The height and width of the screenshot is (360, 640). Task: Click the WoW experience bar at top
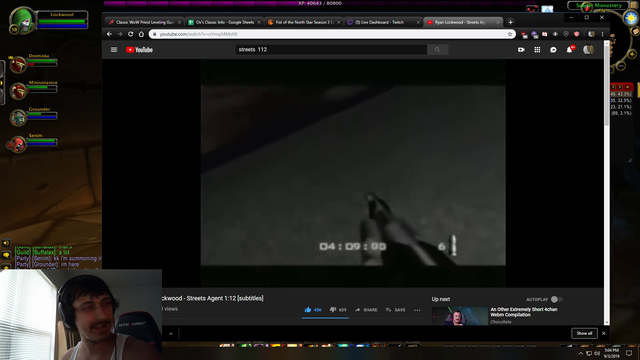(320, 3)
